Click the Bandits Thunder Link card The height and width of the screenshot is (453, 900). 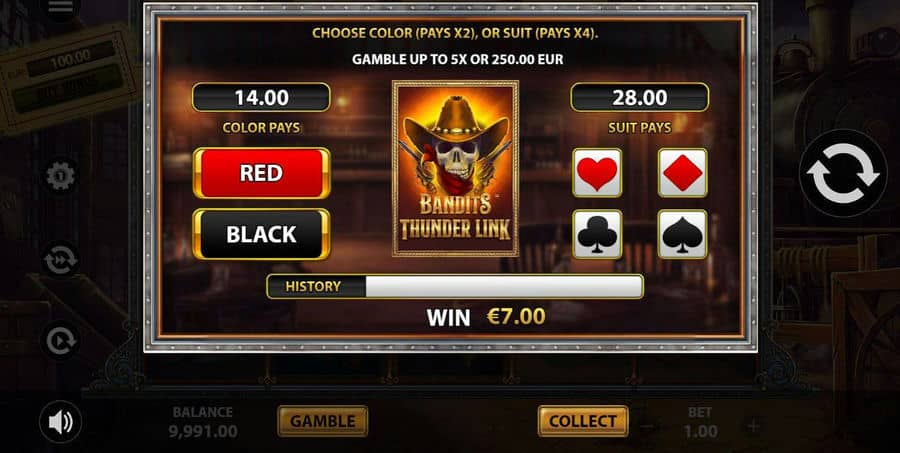click(456, 168)
